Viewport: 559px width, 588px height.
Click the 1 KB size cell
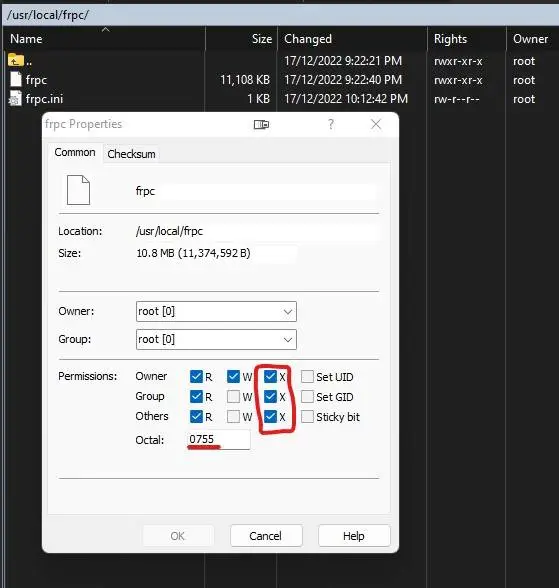[258, 99]
